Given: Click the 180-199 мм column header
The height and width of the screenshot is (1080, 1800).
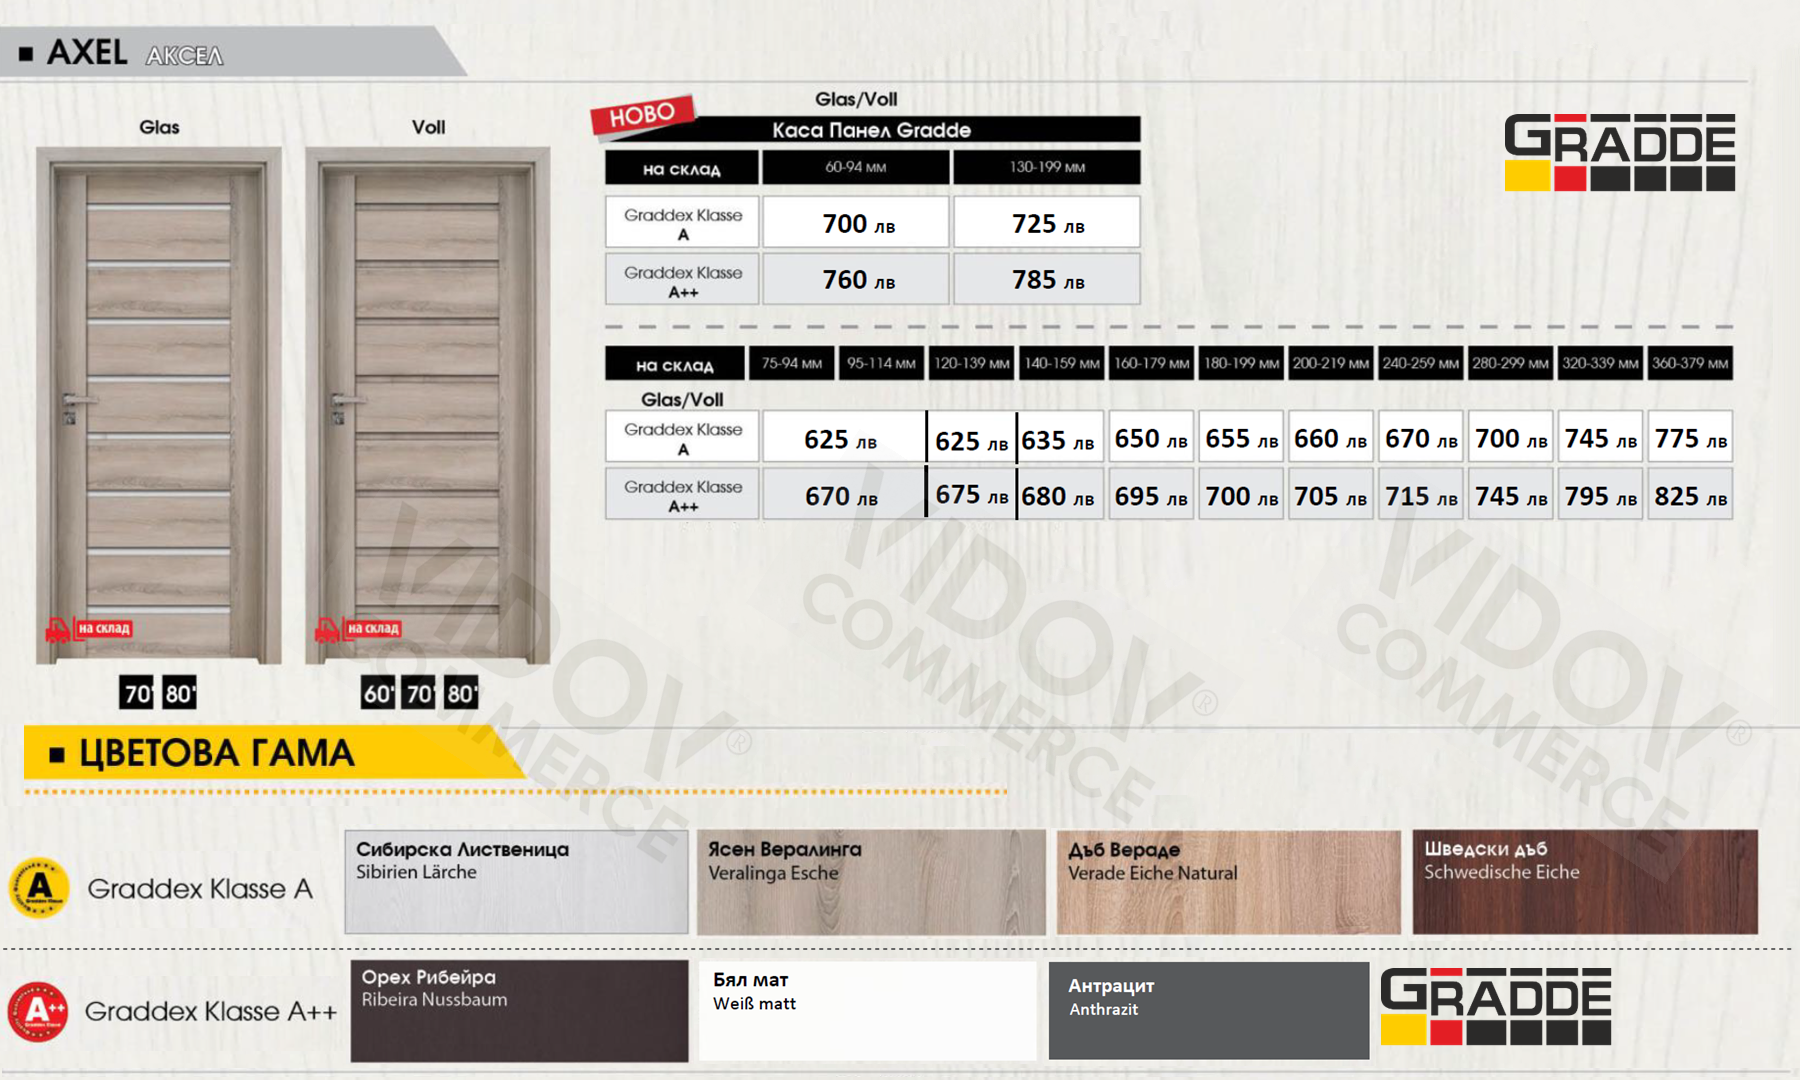Looking at the screenshot, I should (1241, 363).
